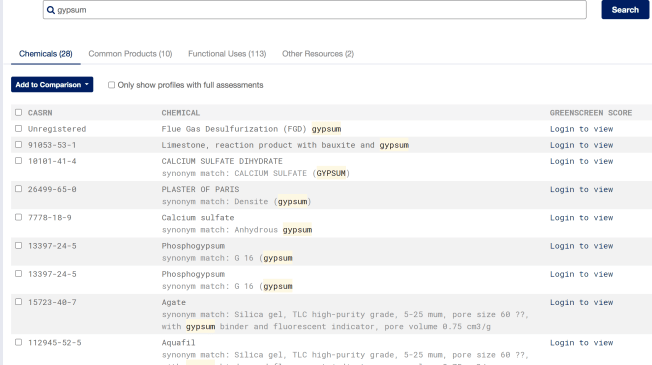Enable Only show profiles with full assessments

pyautogui.click(x=111, y=85)
